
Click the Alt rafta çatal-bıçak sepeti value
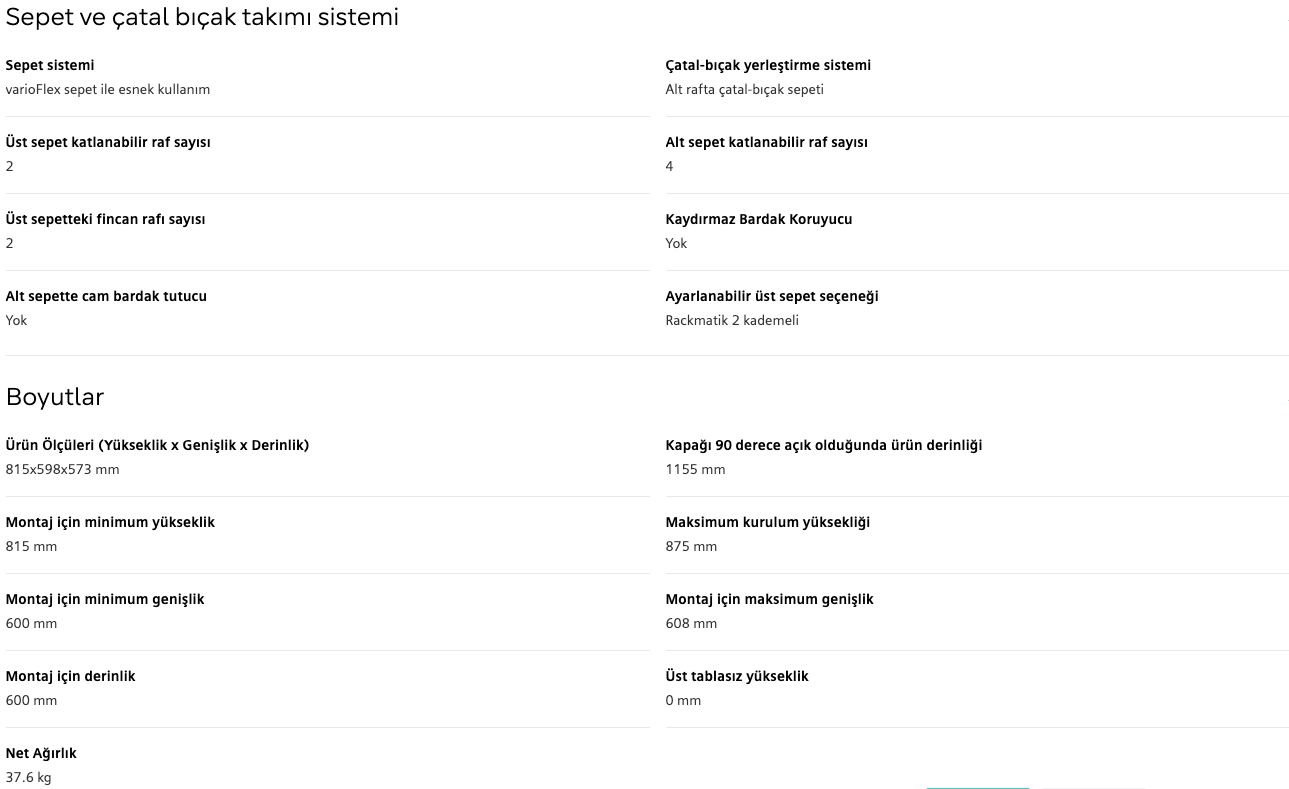tap(744, 89)
